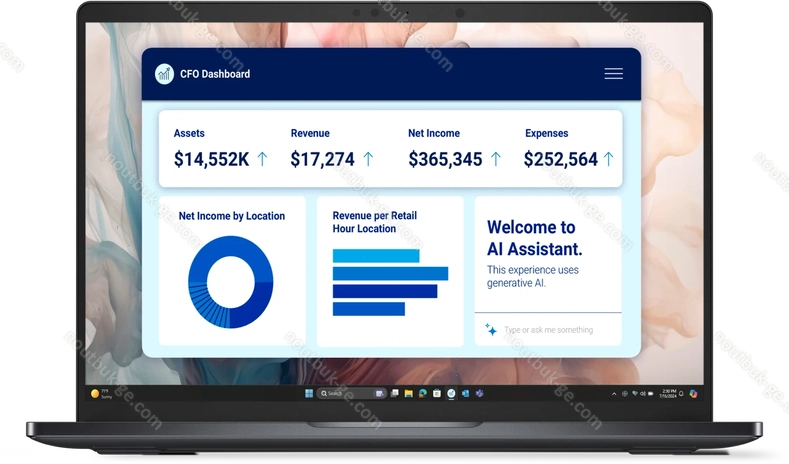Screen dimensions: 789x464
Task: Click the up arrow next to Assets value
Action: 262,158
